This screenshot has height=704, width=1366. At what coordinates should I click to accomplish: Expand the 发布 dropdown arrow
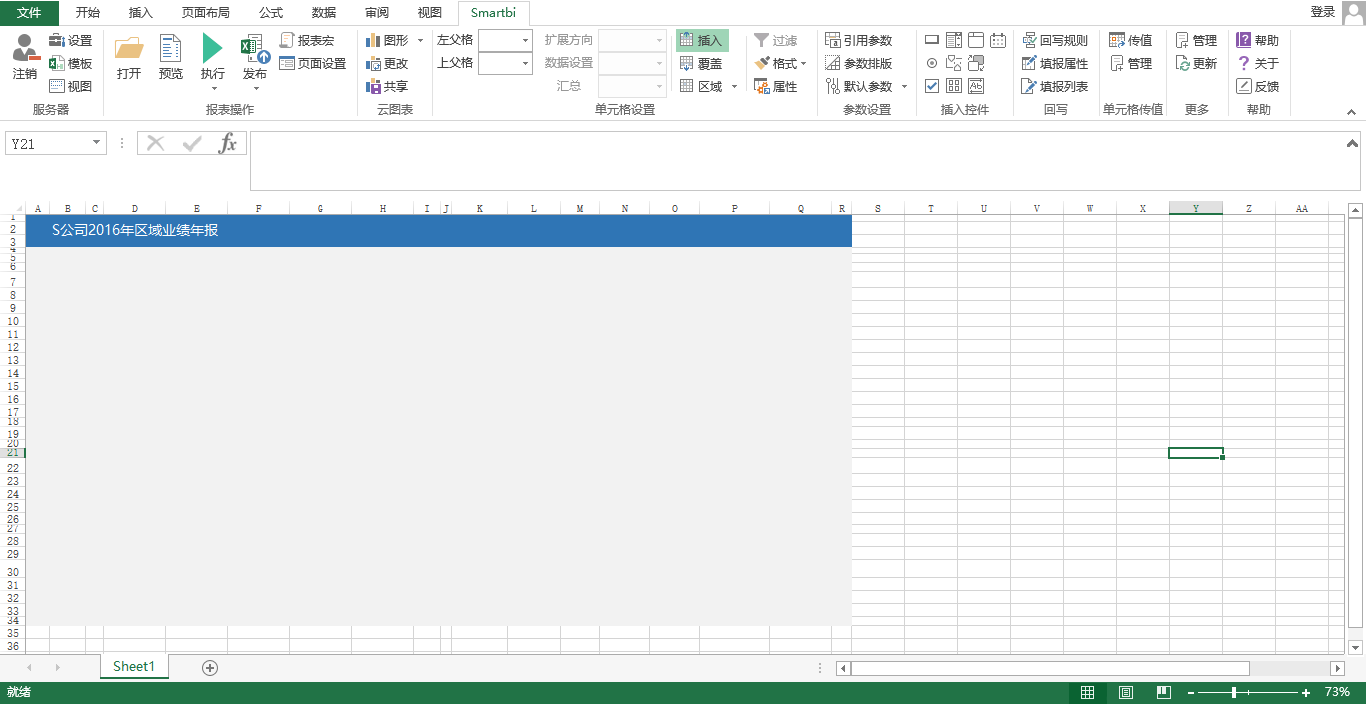click(x=255, y=88)
